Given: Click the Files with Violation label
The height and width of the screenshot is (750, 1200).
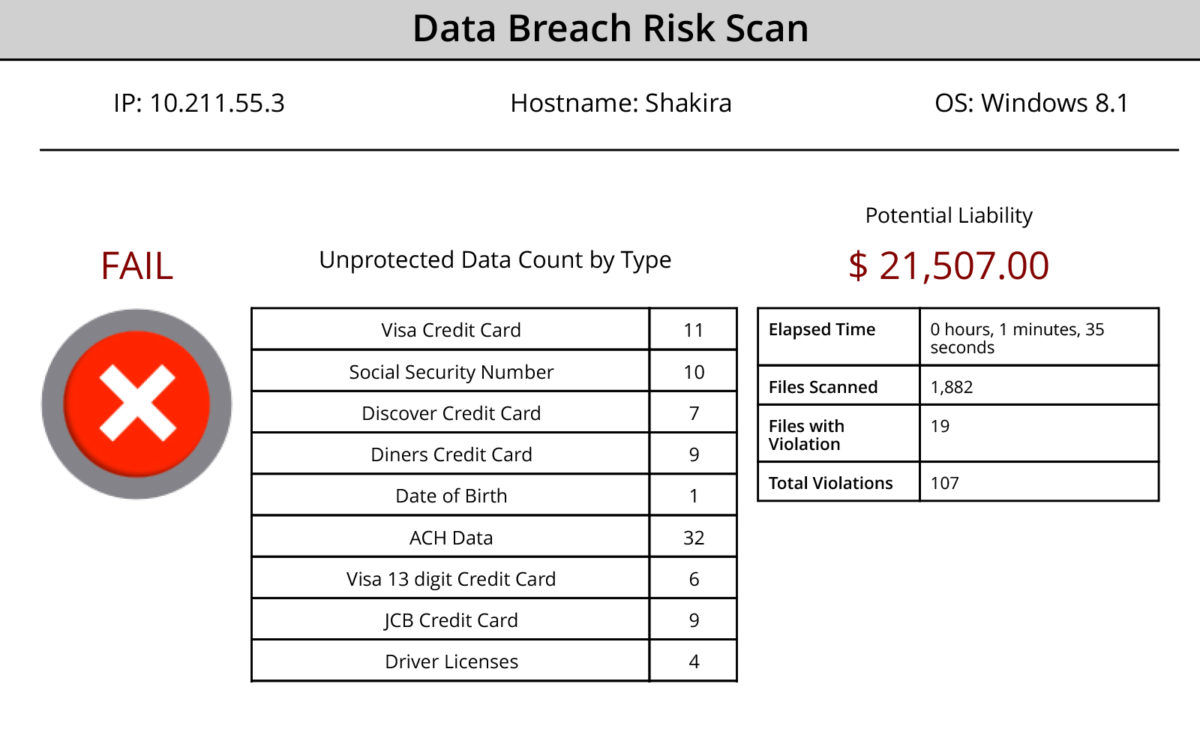Looking at the screenshot, I should click(807, 435).
